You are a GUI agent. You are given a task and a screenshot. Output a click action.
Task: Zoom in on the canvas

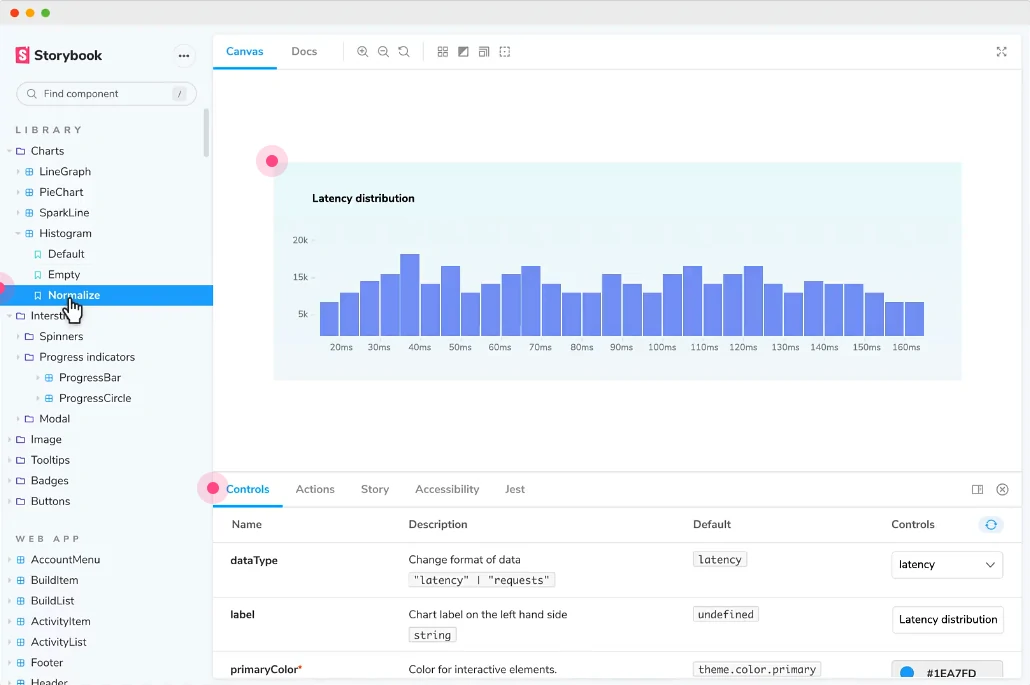363,52
